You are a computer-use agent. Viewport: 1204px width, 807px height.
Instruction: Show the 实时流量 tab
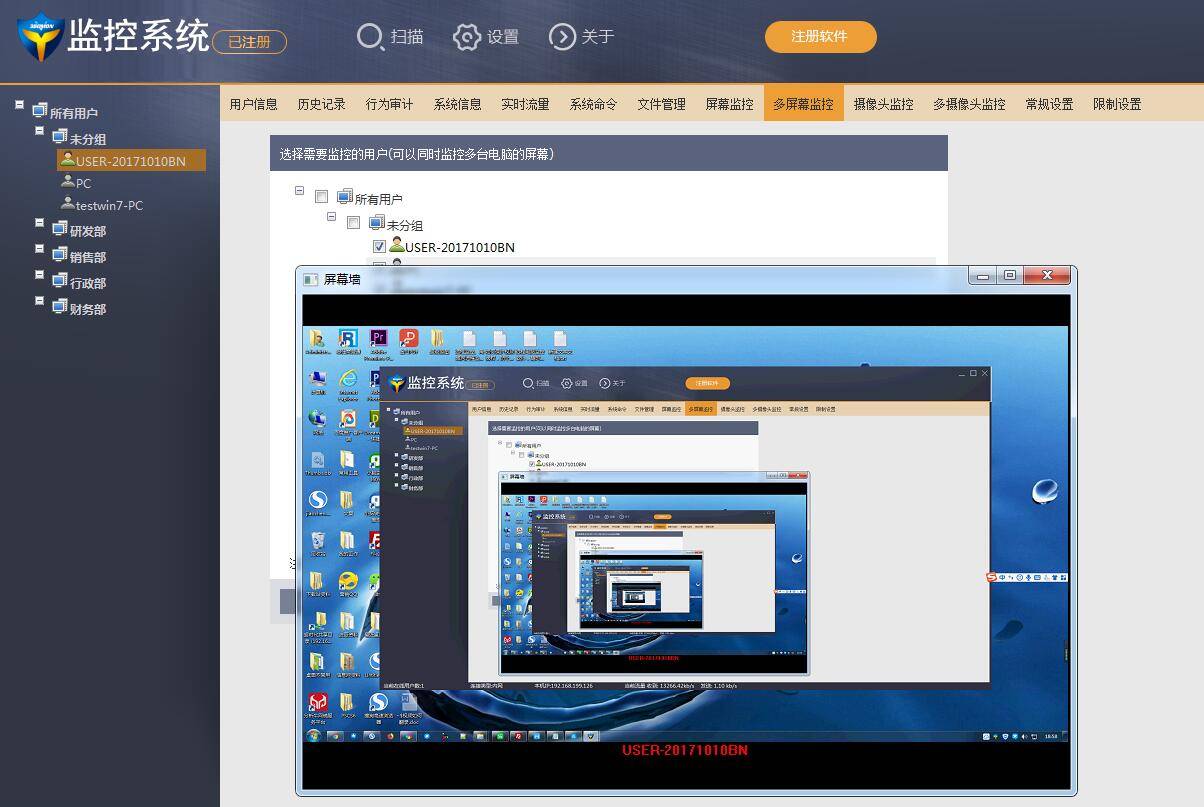(x=526, y=104)
